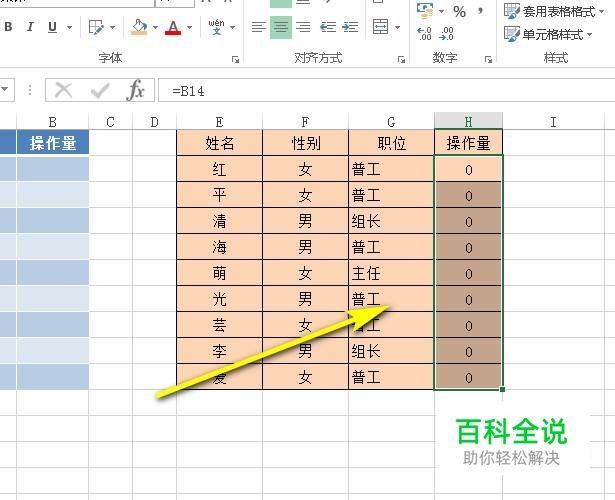
Task: Click the wén phonetic guide icon
Action: click(216, 27)
